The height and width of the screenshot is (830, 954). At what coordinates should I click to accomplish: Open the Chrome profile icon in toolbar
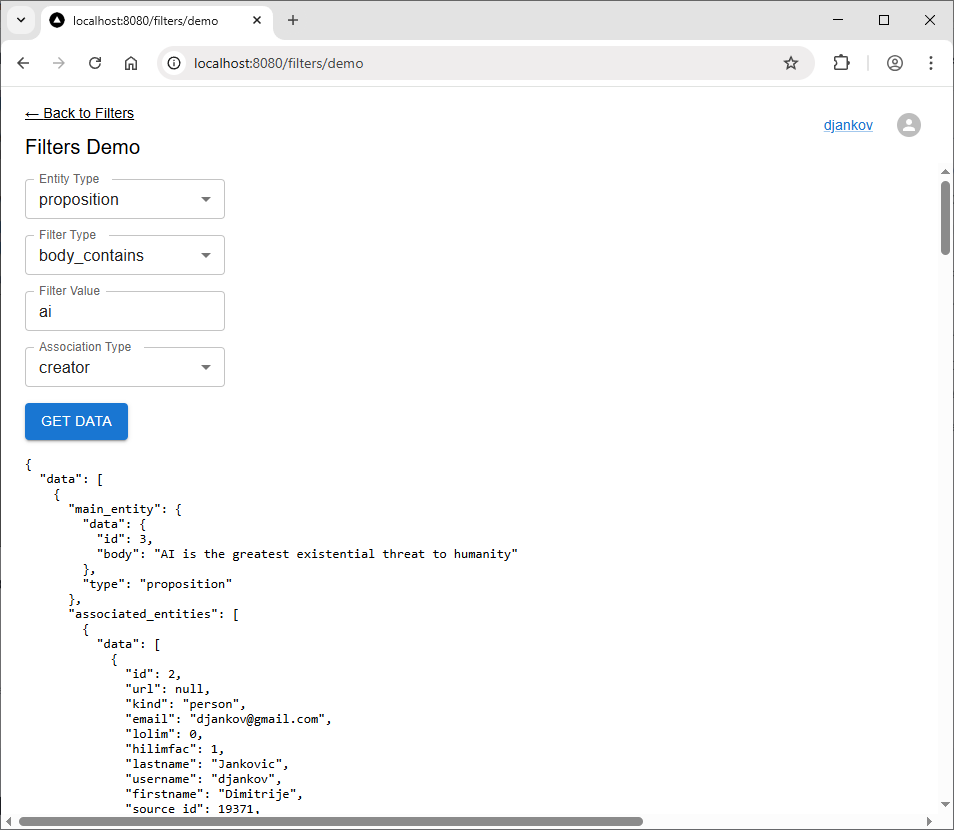pyautogui.click(x=895, y=63)
